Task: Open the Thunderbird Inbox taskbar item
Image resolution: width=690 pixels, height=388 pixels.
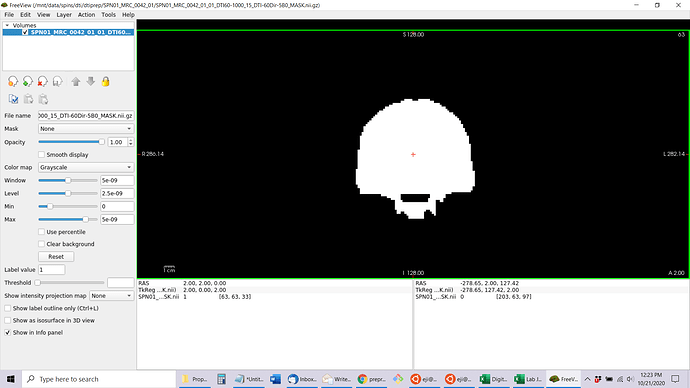Action: click(301, 379)
